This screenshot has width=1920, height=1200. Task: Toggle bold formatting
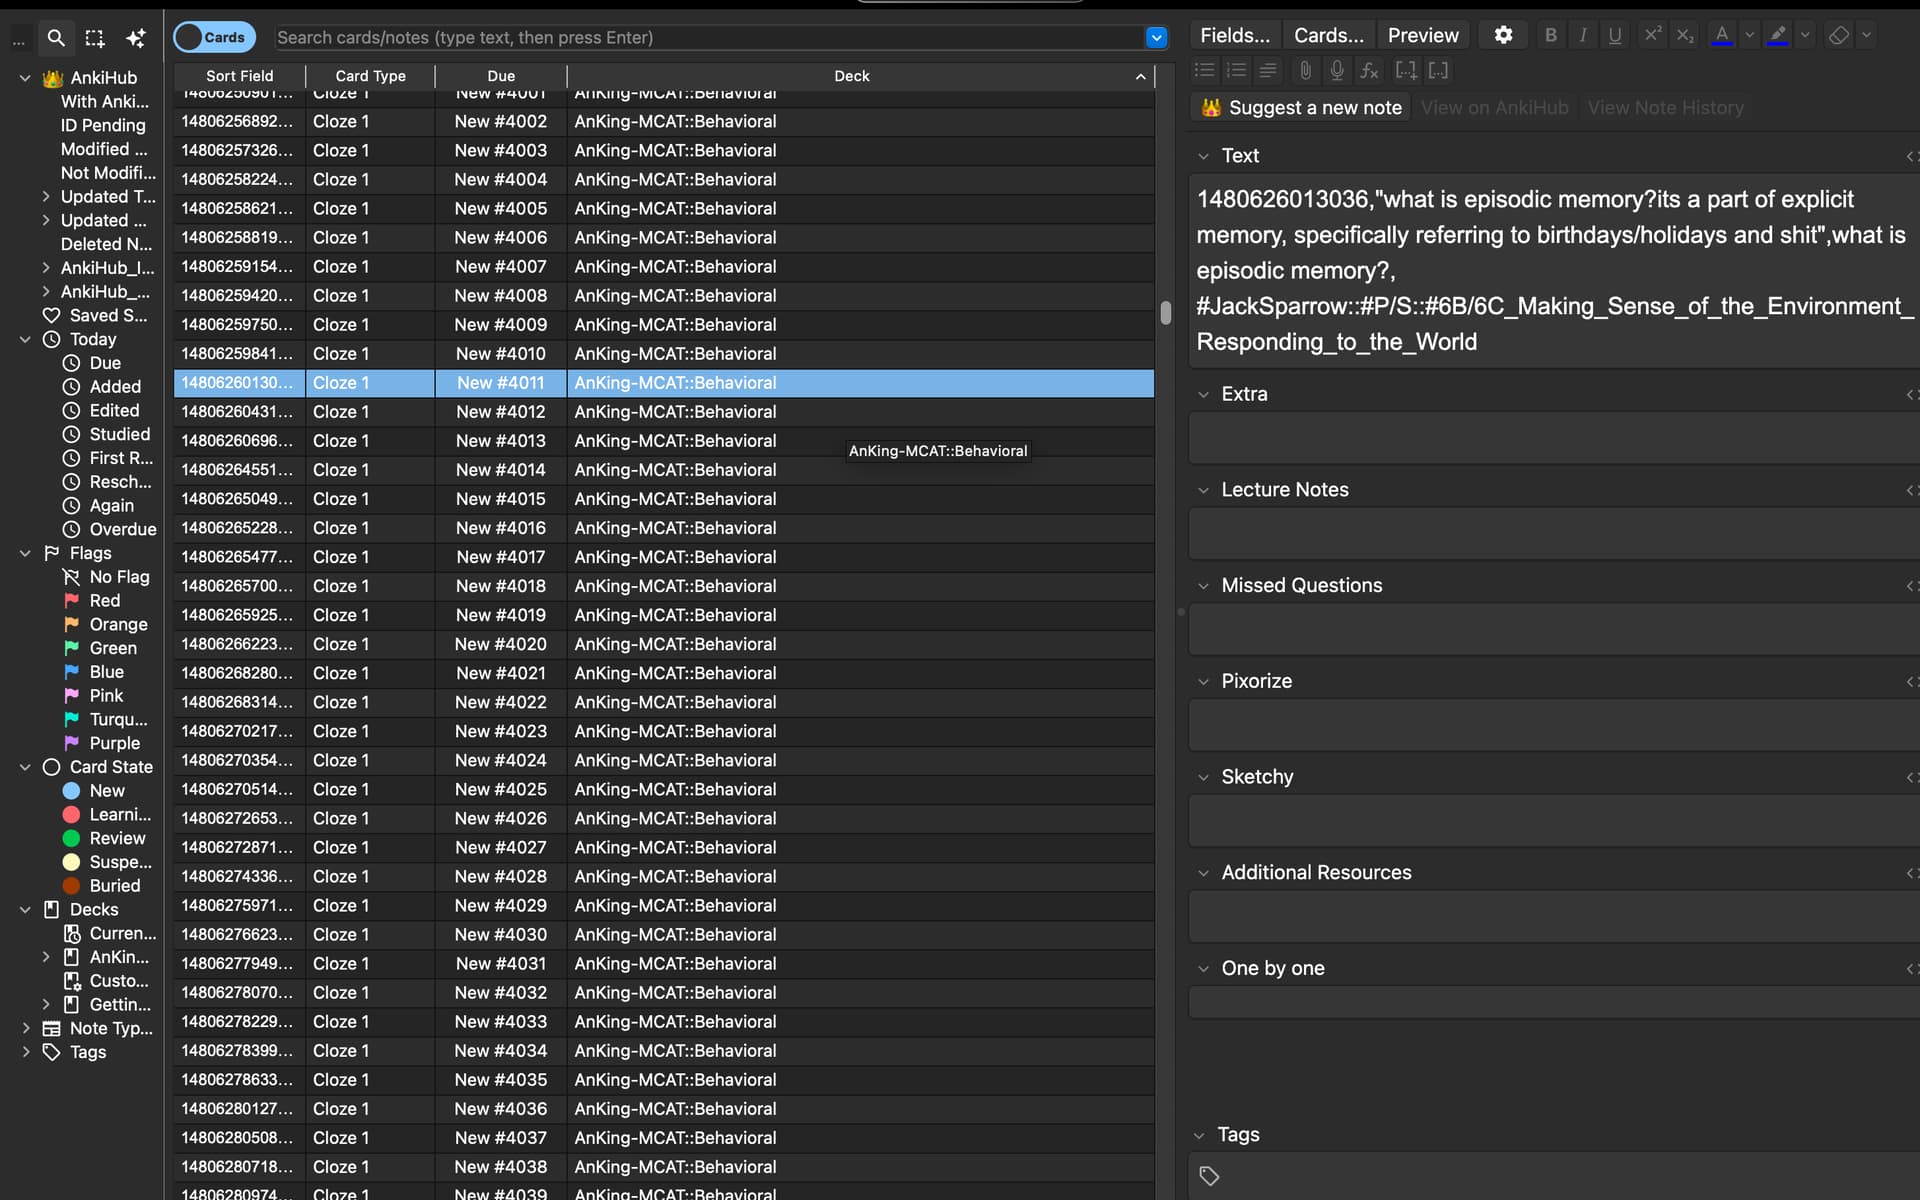tap(1550, 35)
